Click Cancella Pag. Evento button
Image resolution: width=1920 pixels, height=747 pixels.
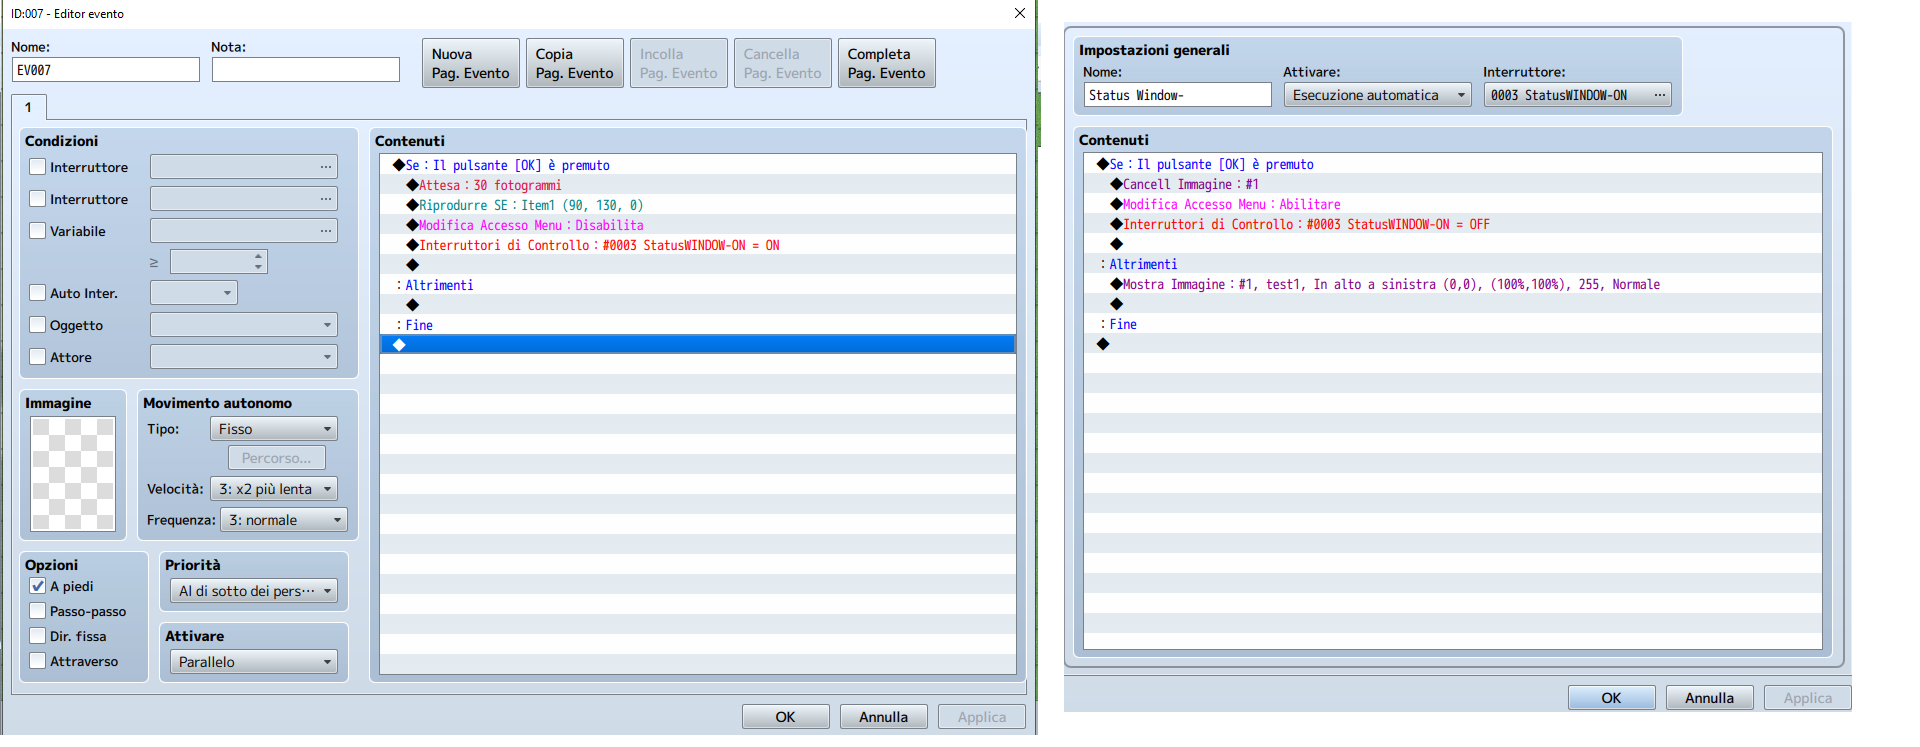[x=783, y=63]
